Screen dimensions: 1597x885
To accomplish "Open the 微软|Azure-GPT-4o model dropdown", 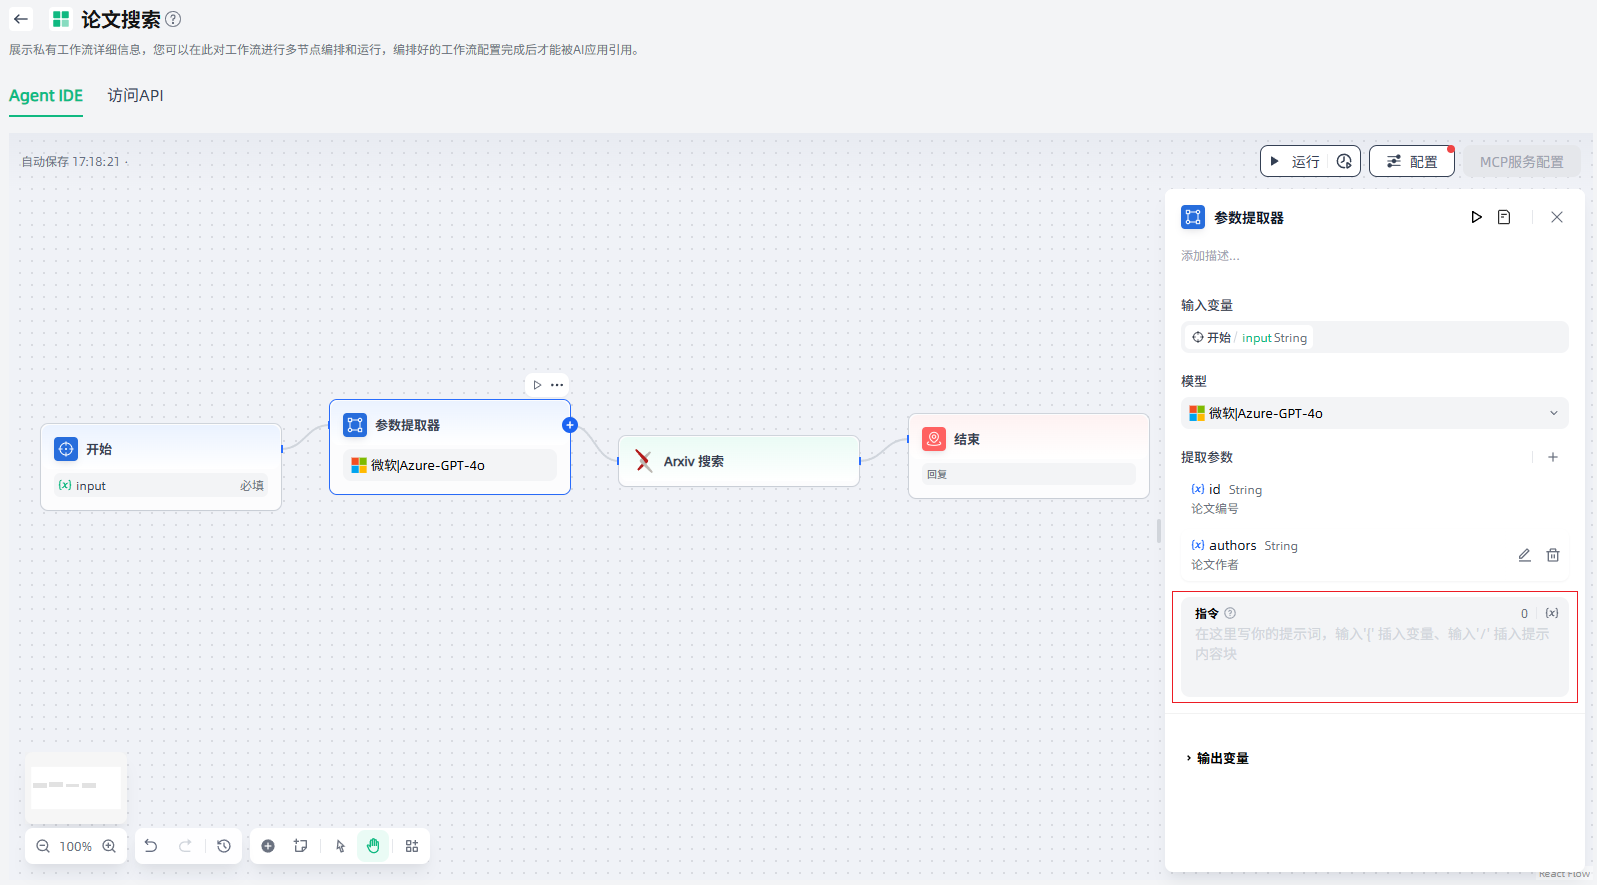I will click(x=1374, y=413).
